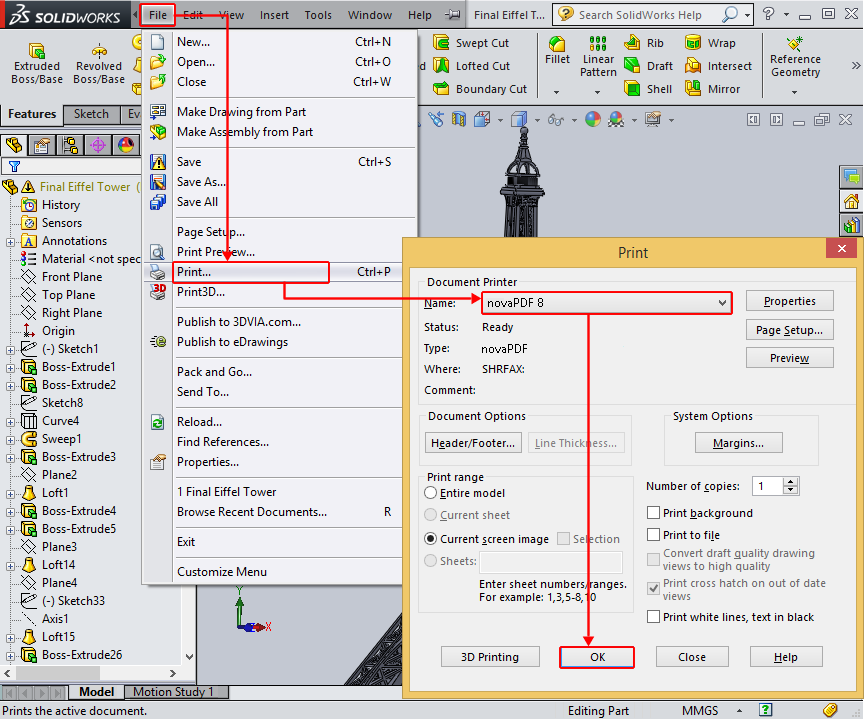
Task: Open the DimXpertManager tab icon
Action: (x=98, y=145)
